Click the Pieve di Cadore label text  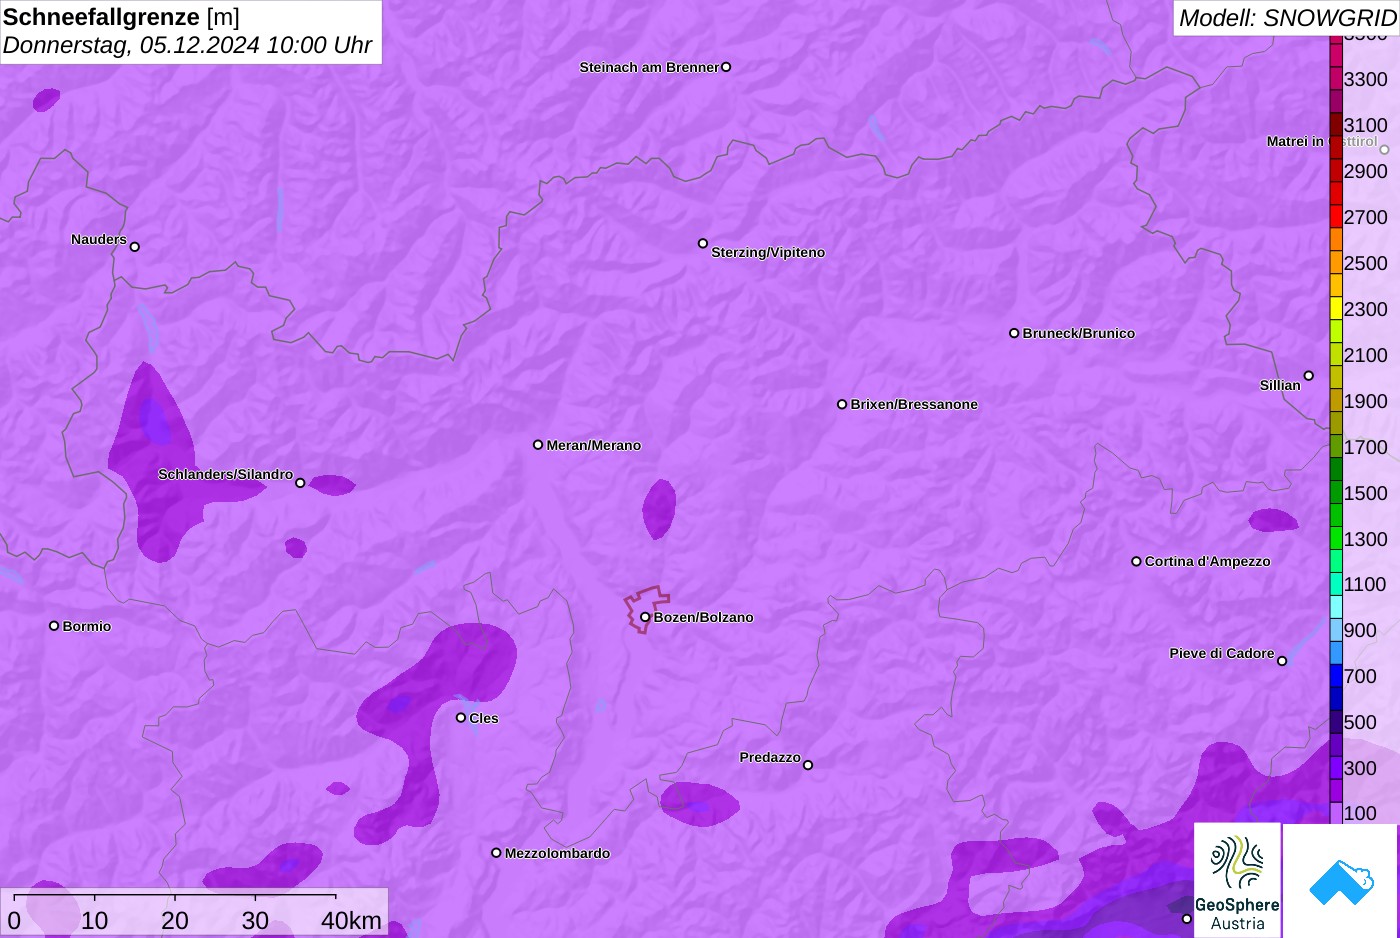pos(1222,653)
